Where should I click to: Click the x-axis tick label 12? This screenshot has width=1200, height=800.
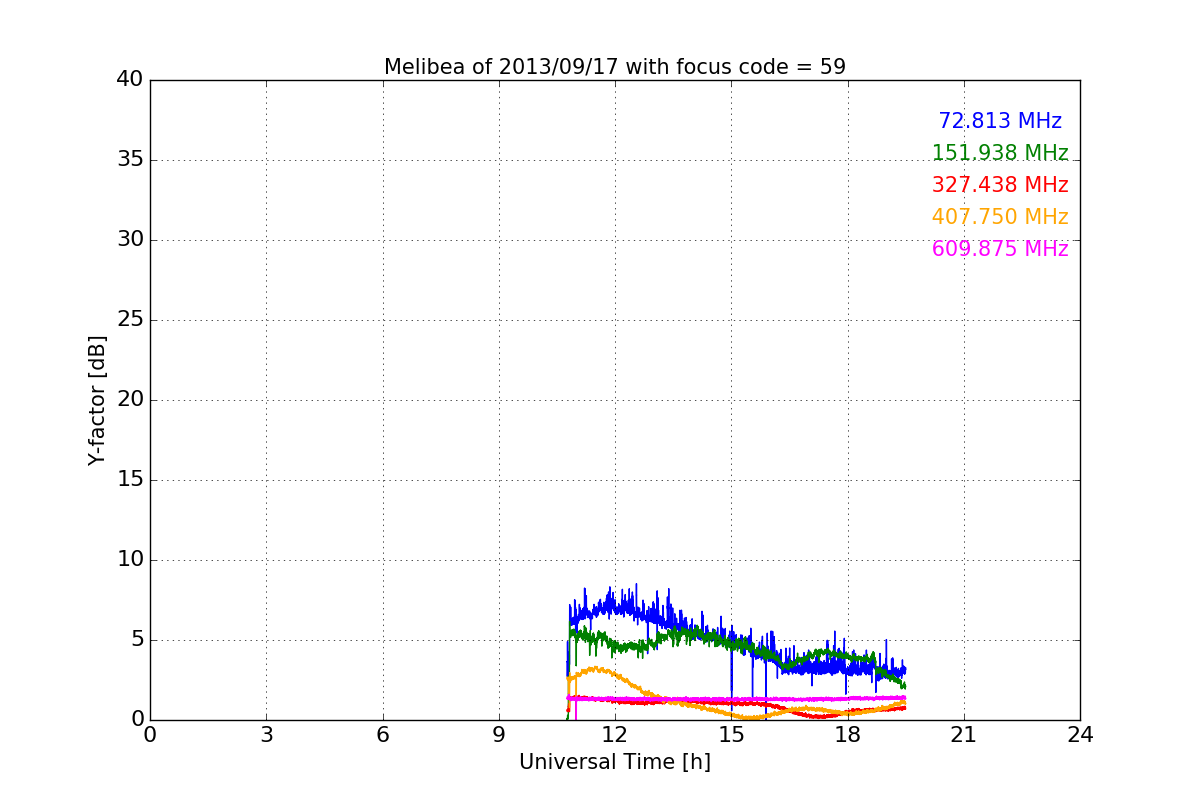[615, 735]
